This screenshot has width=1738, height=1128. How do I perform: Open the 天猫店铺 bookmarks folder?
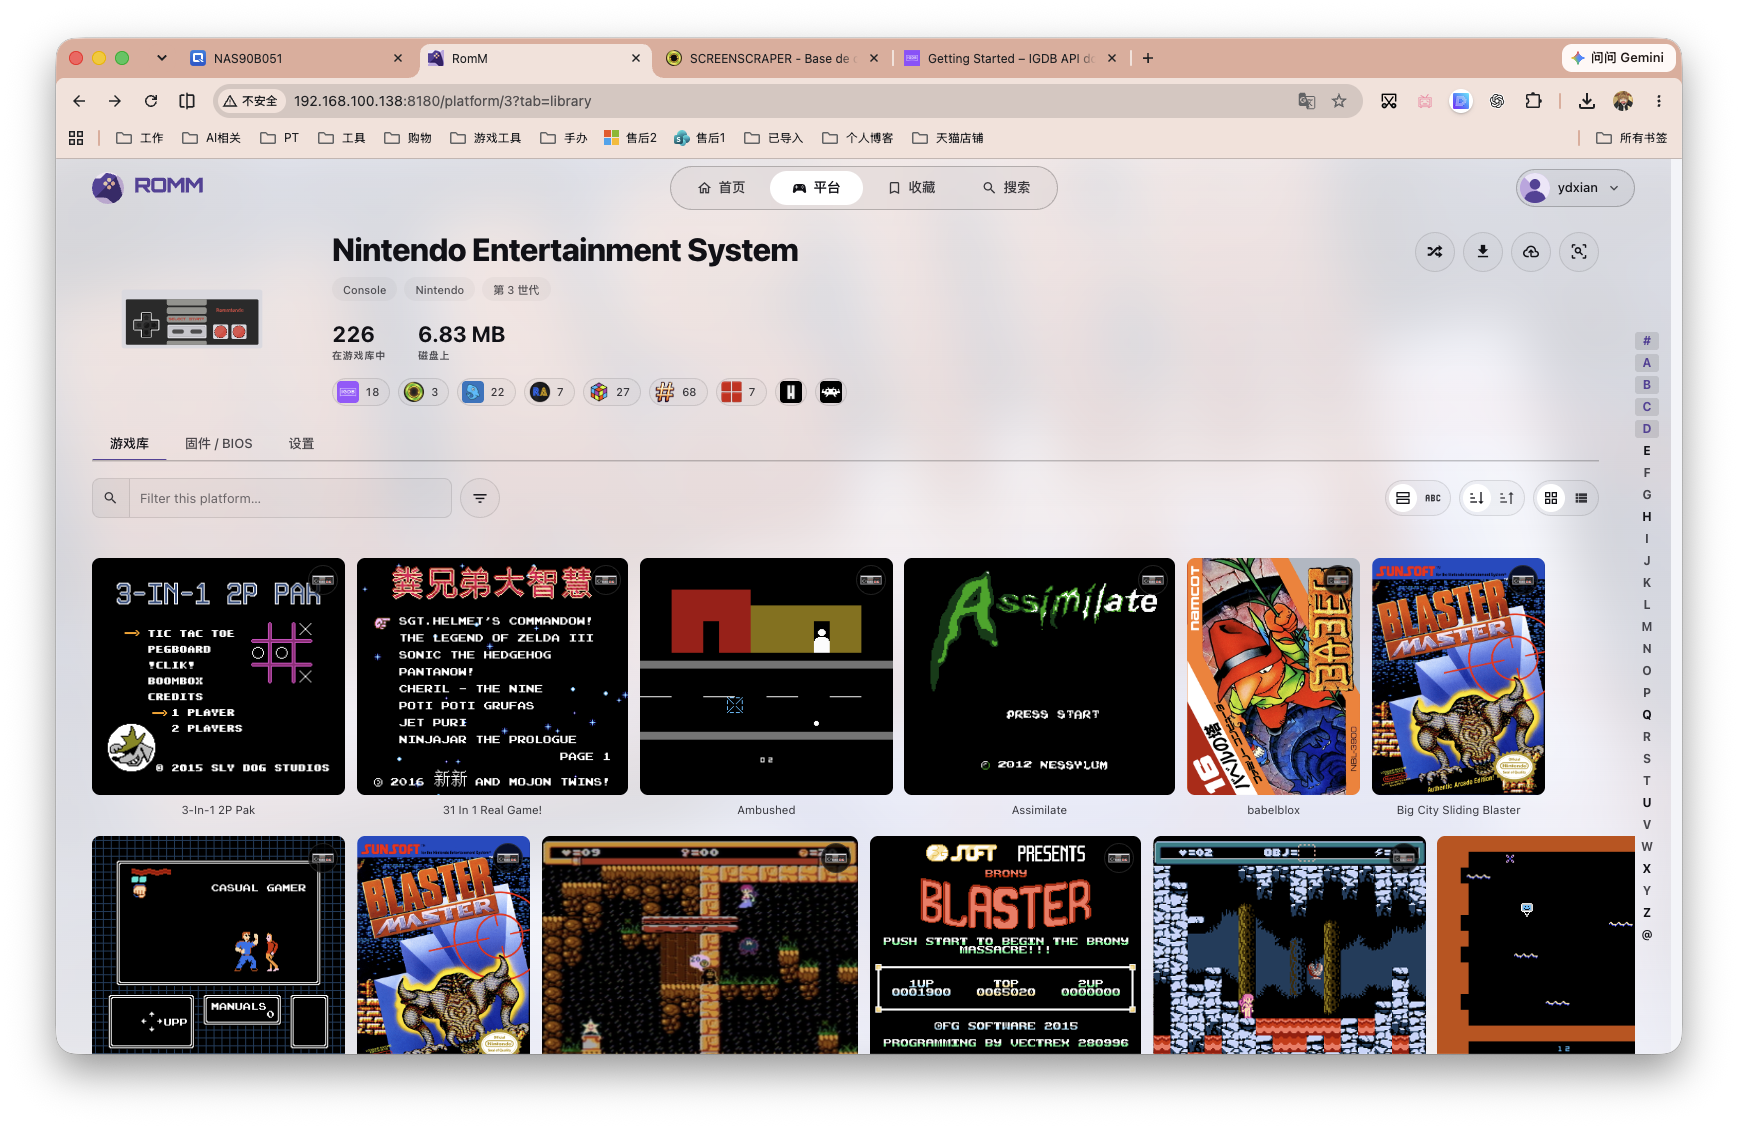(x=948, y=138)
